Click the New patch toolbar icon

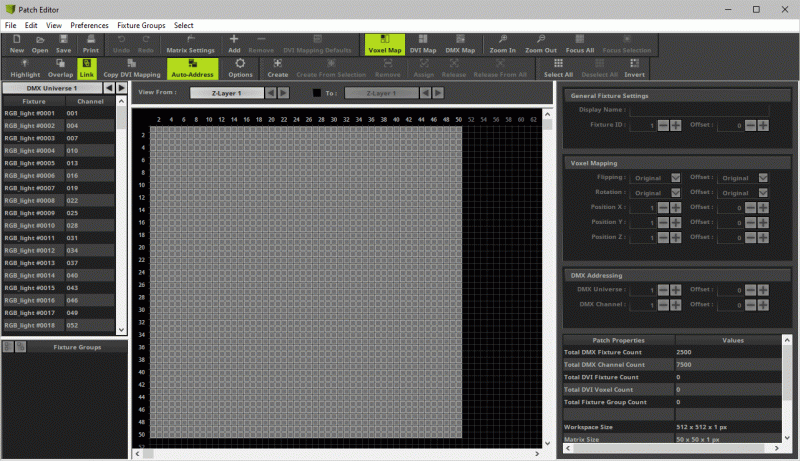[x=16, y=44]
